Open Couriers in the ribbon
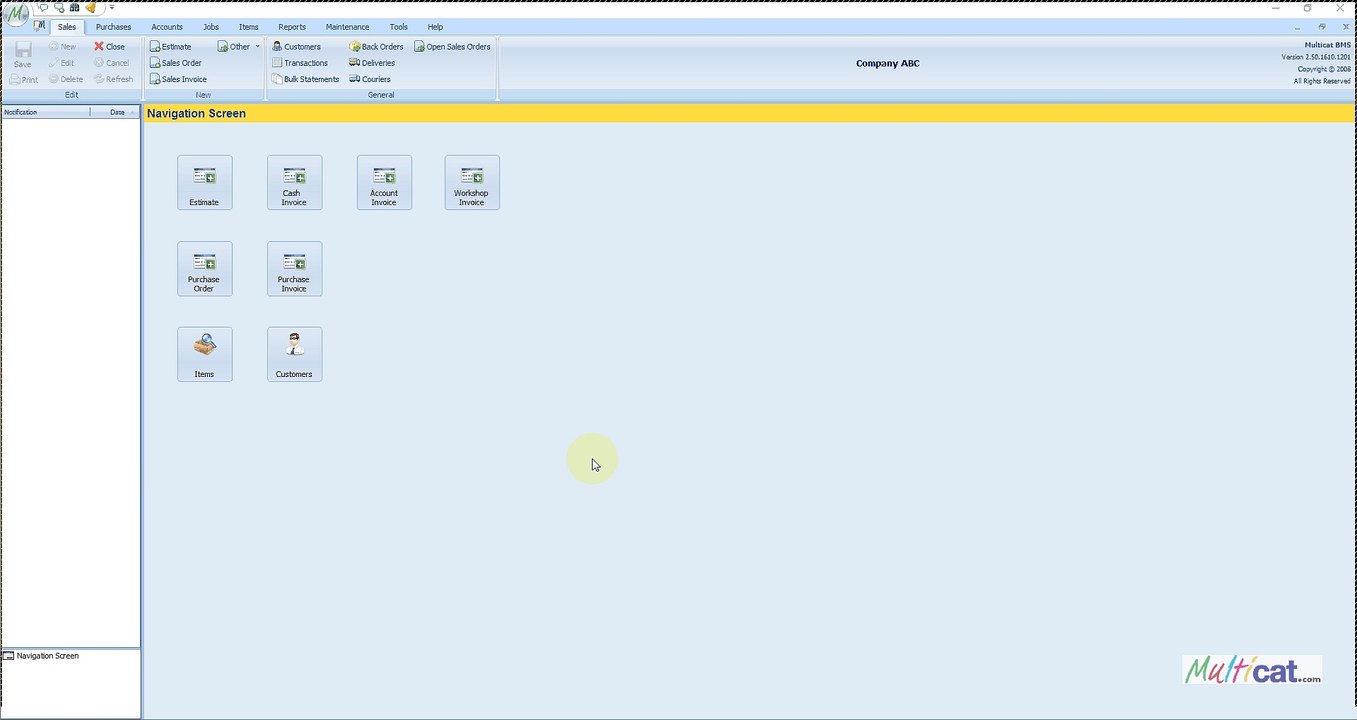 [x=370, y=79]
